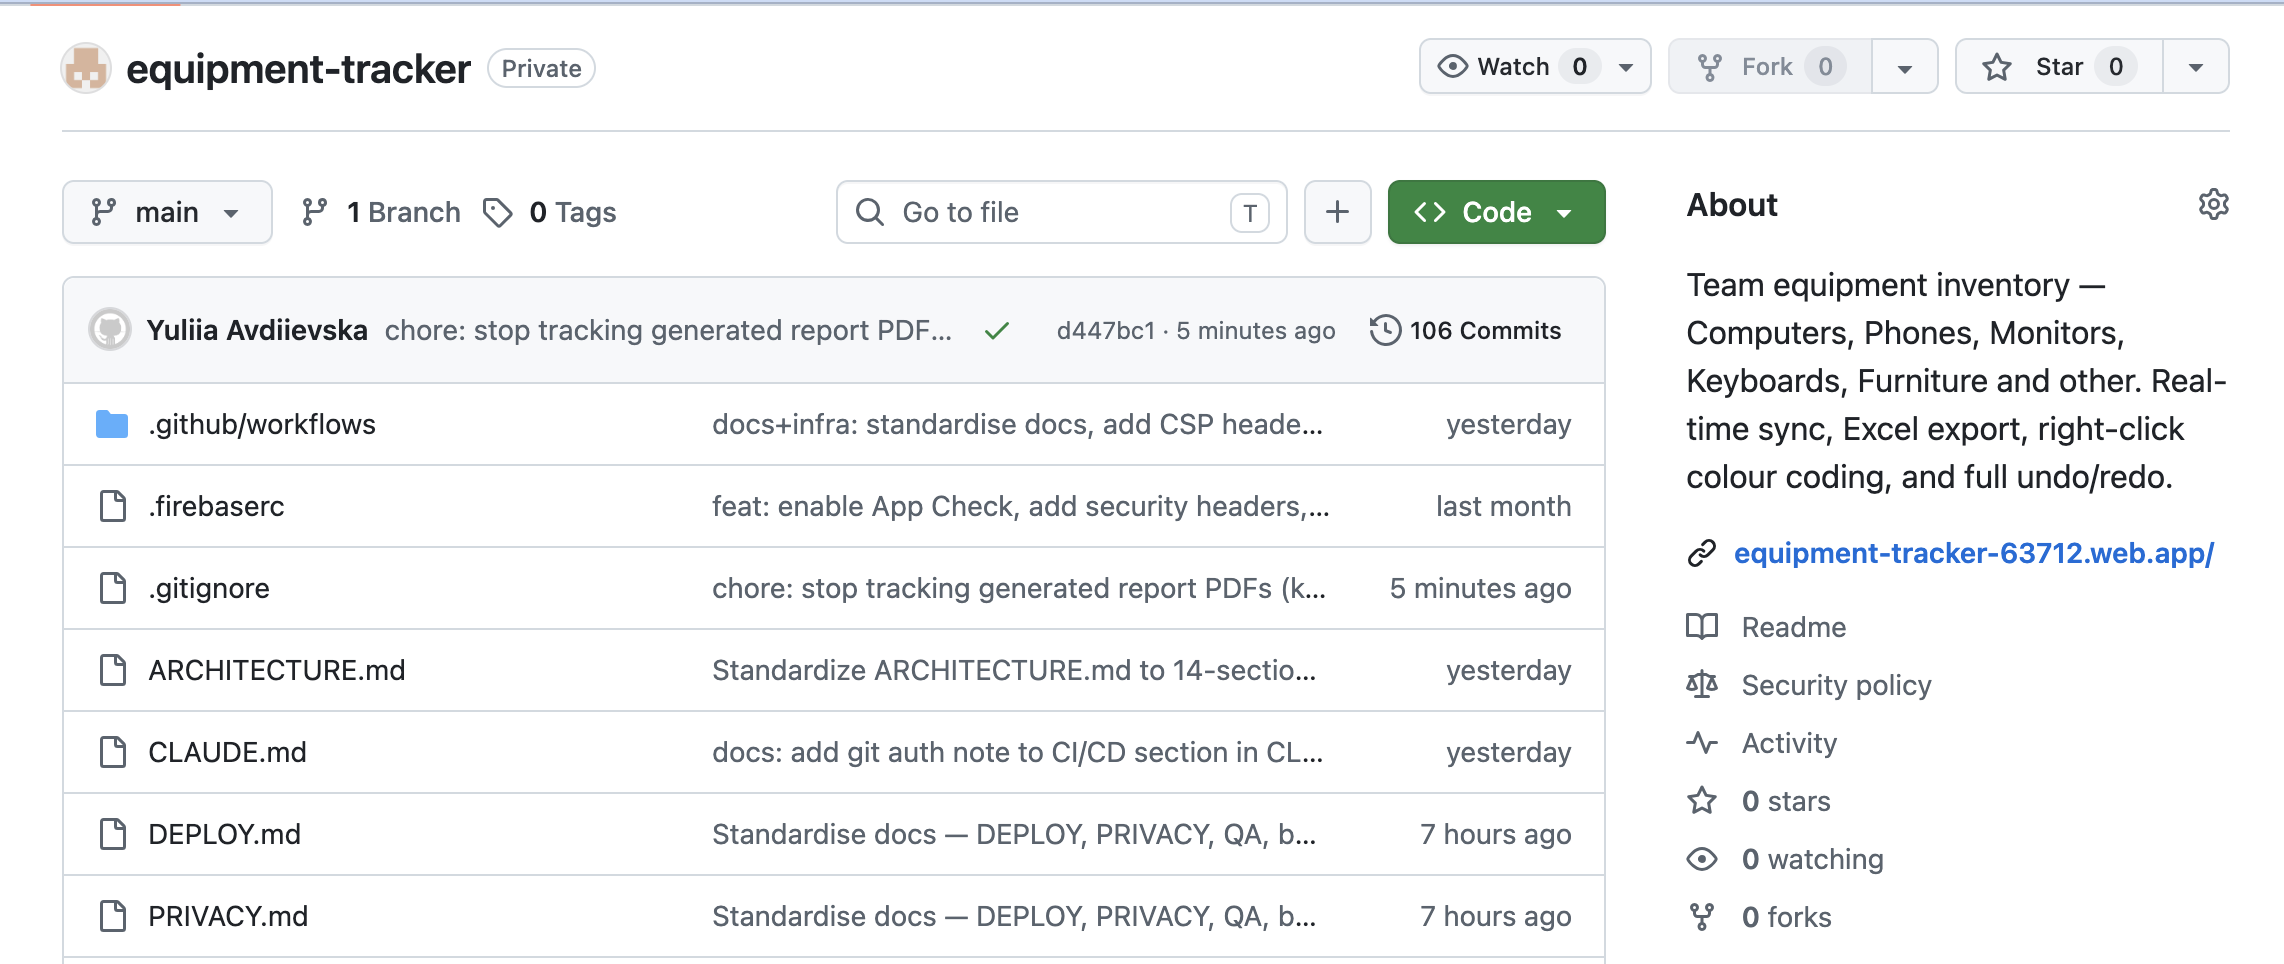
Task: Click the green commit status checkmark
Action: coord(996,331)
